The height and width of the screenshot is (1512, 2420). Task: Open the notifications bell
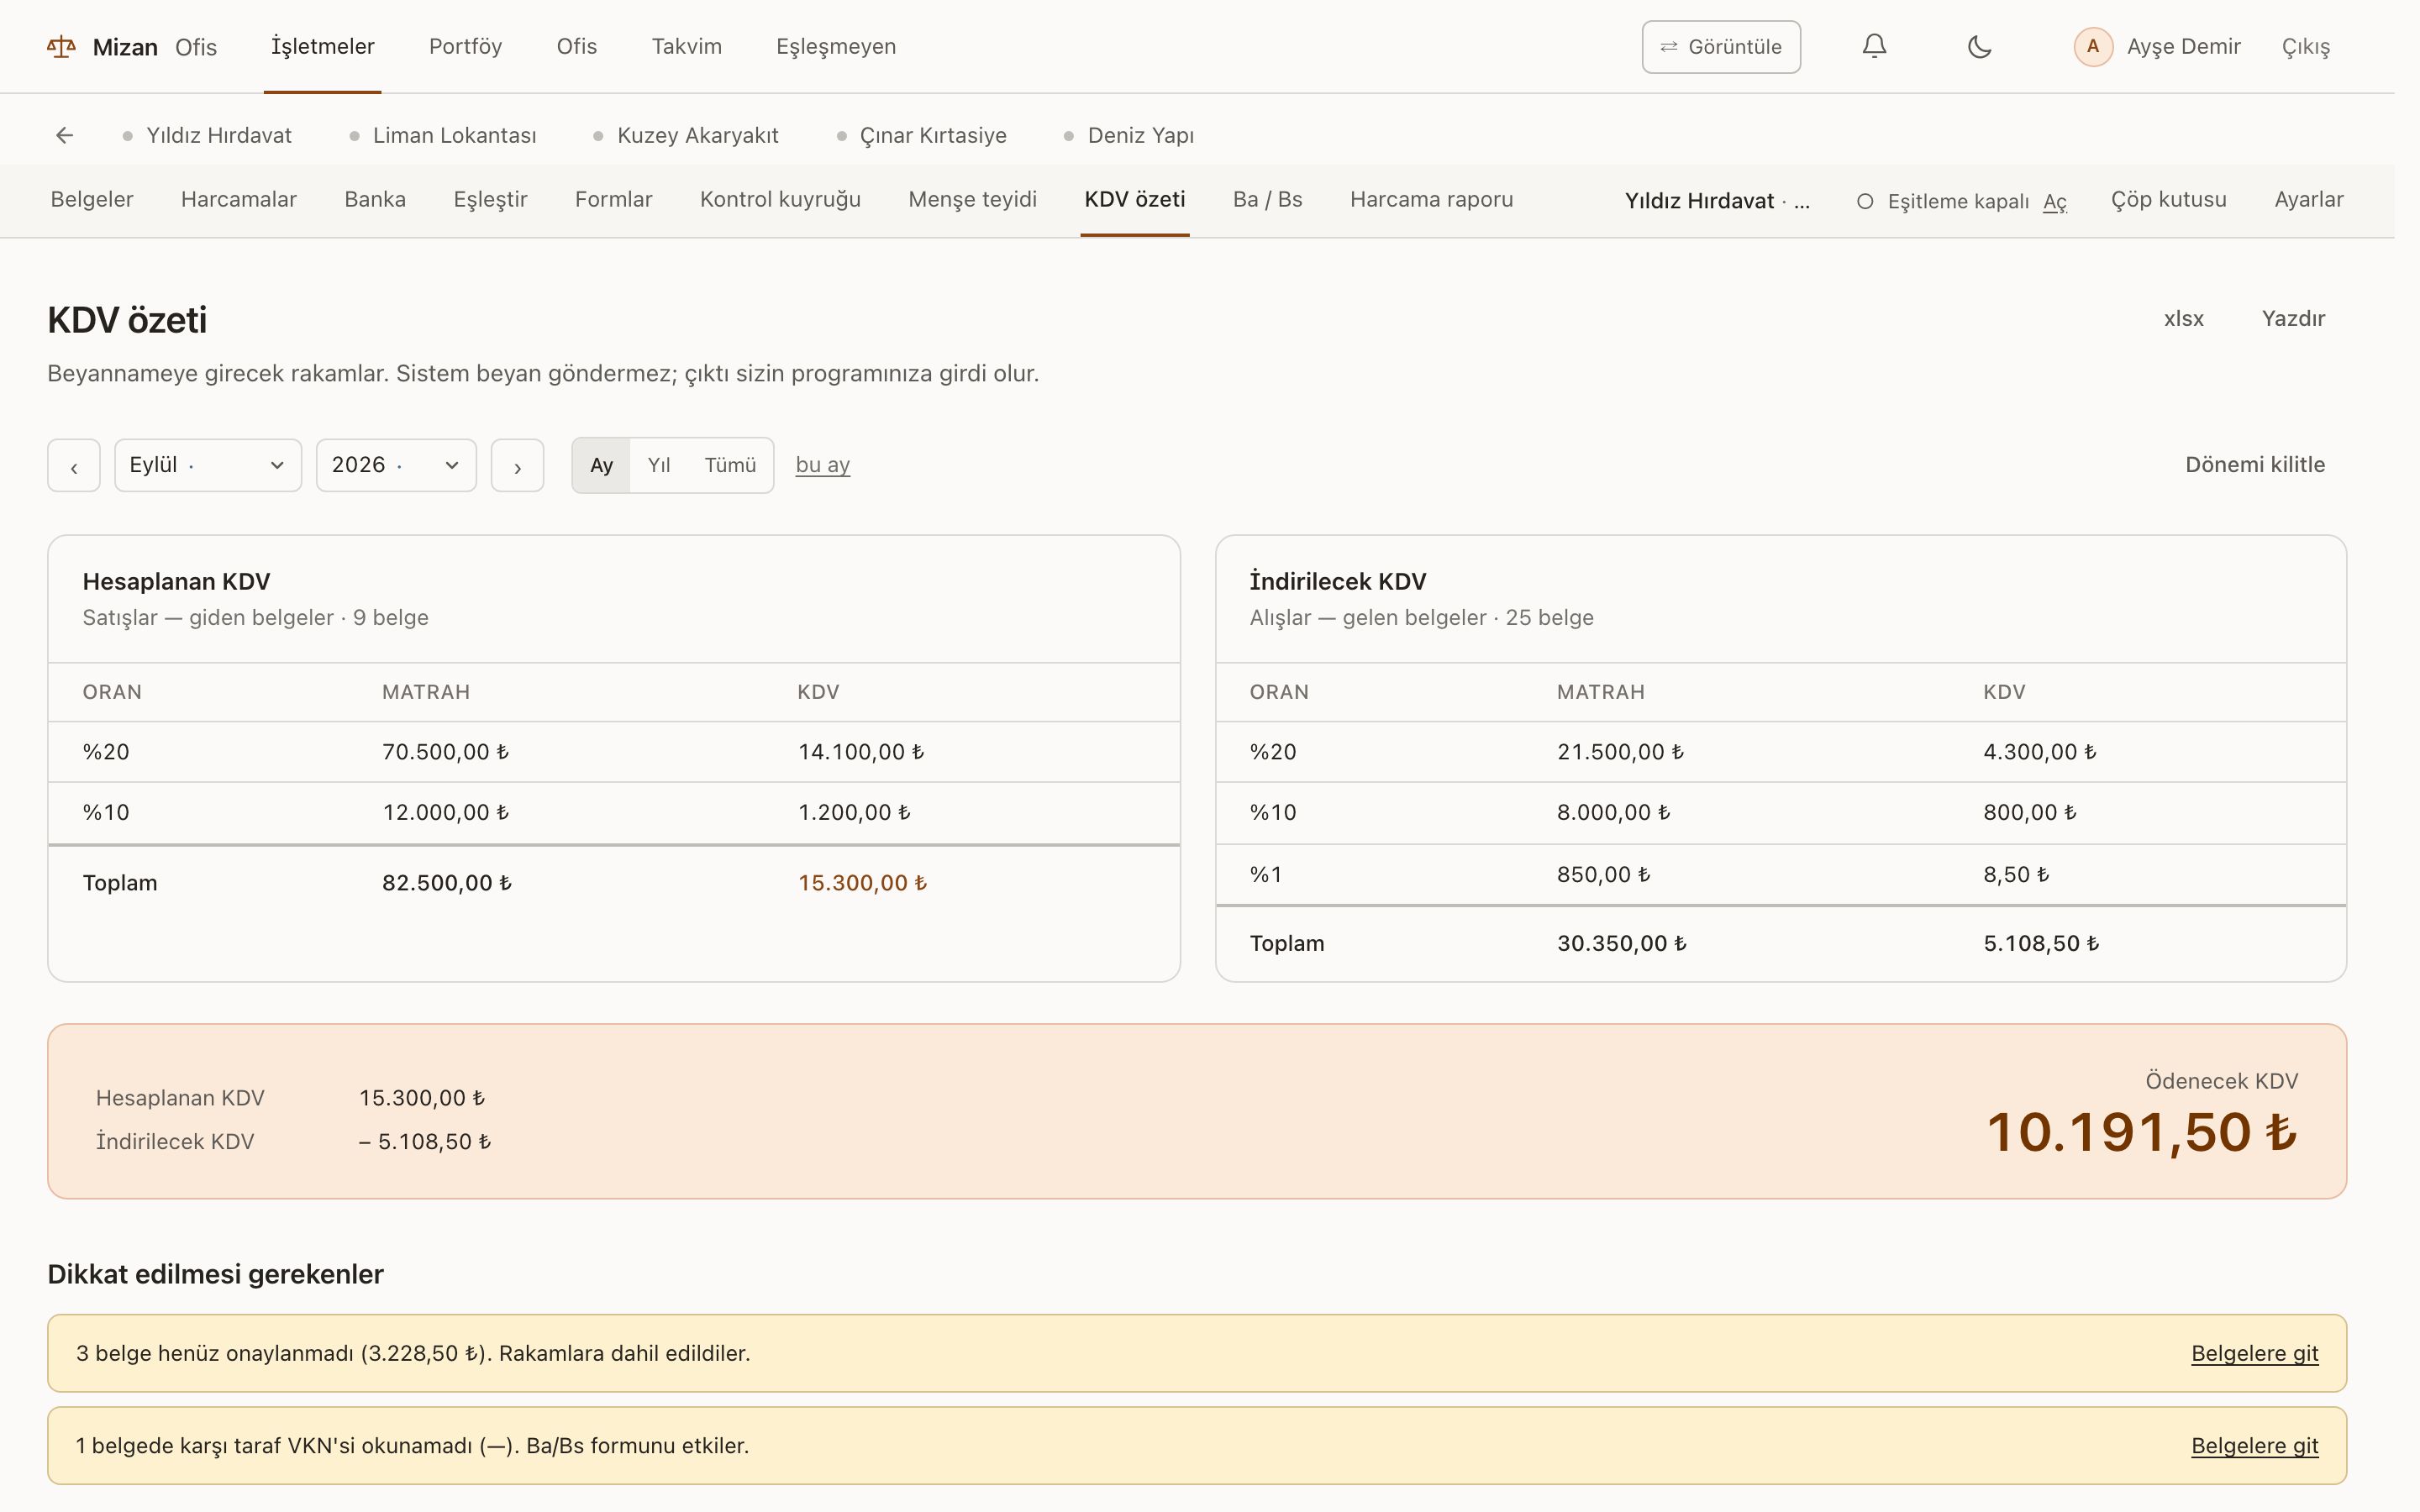[x=1874, y=46]
